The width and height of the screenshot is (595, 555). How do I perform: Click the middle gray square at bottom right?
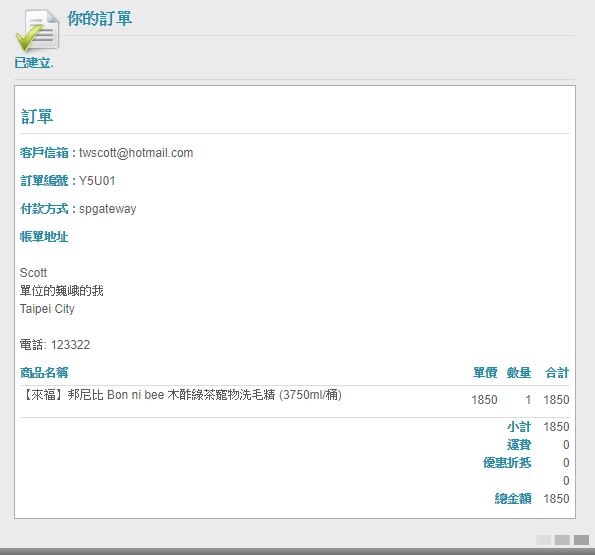coord(562,540)
